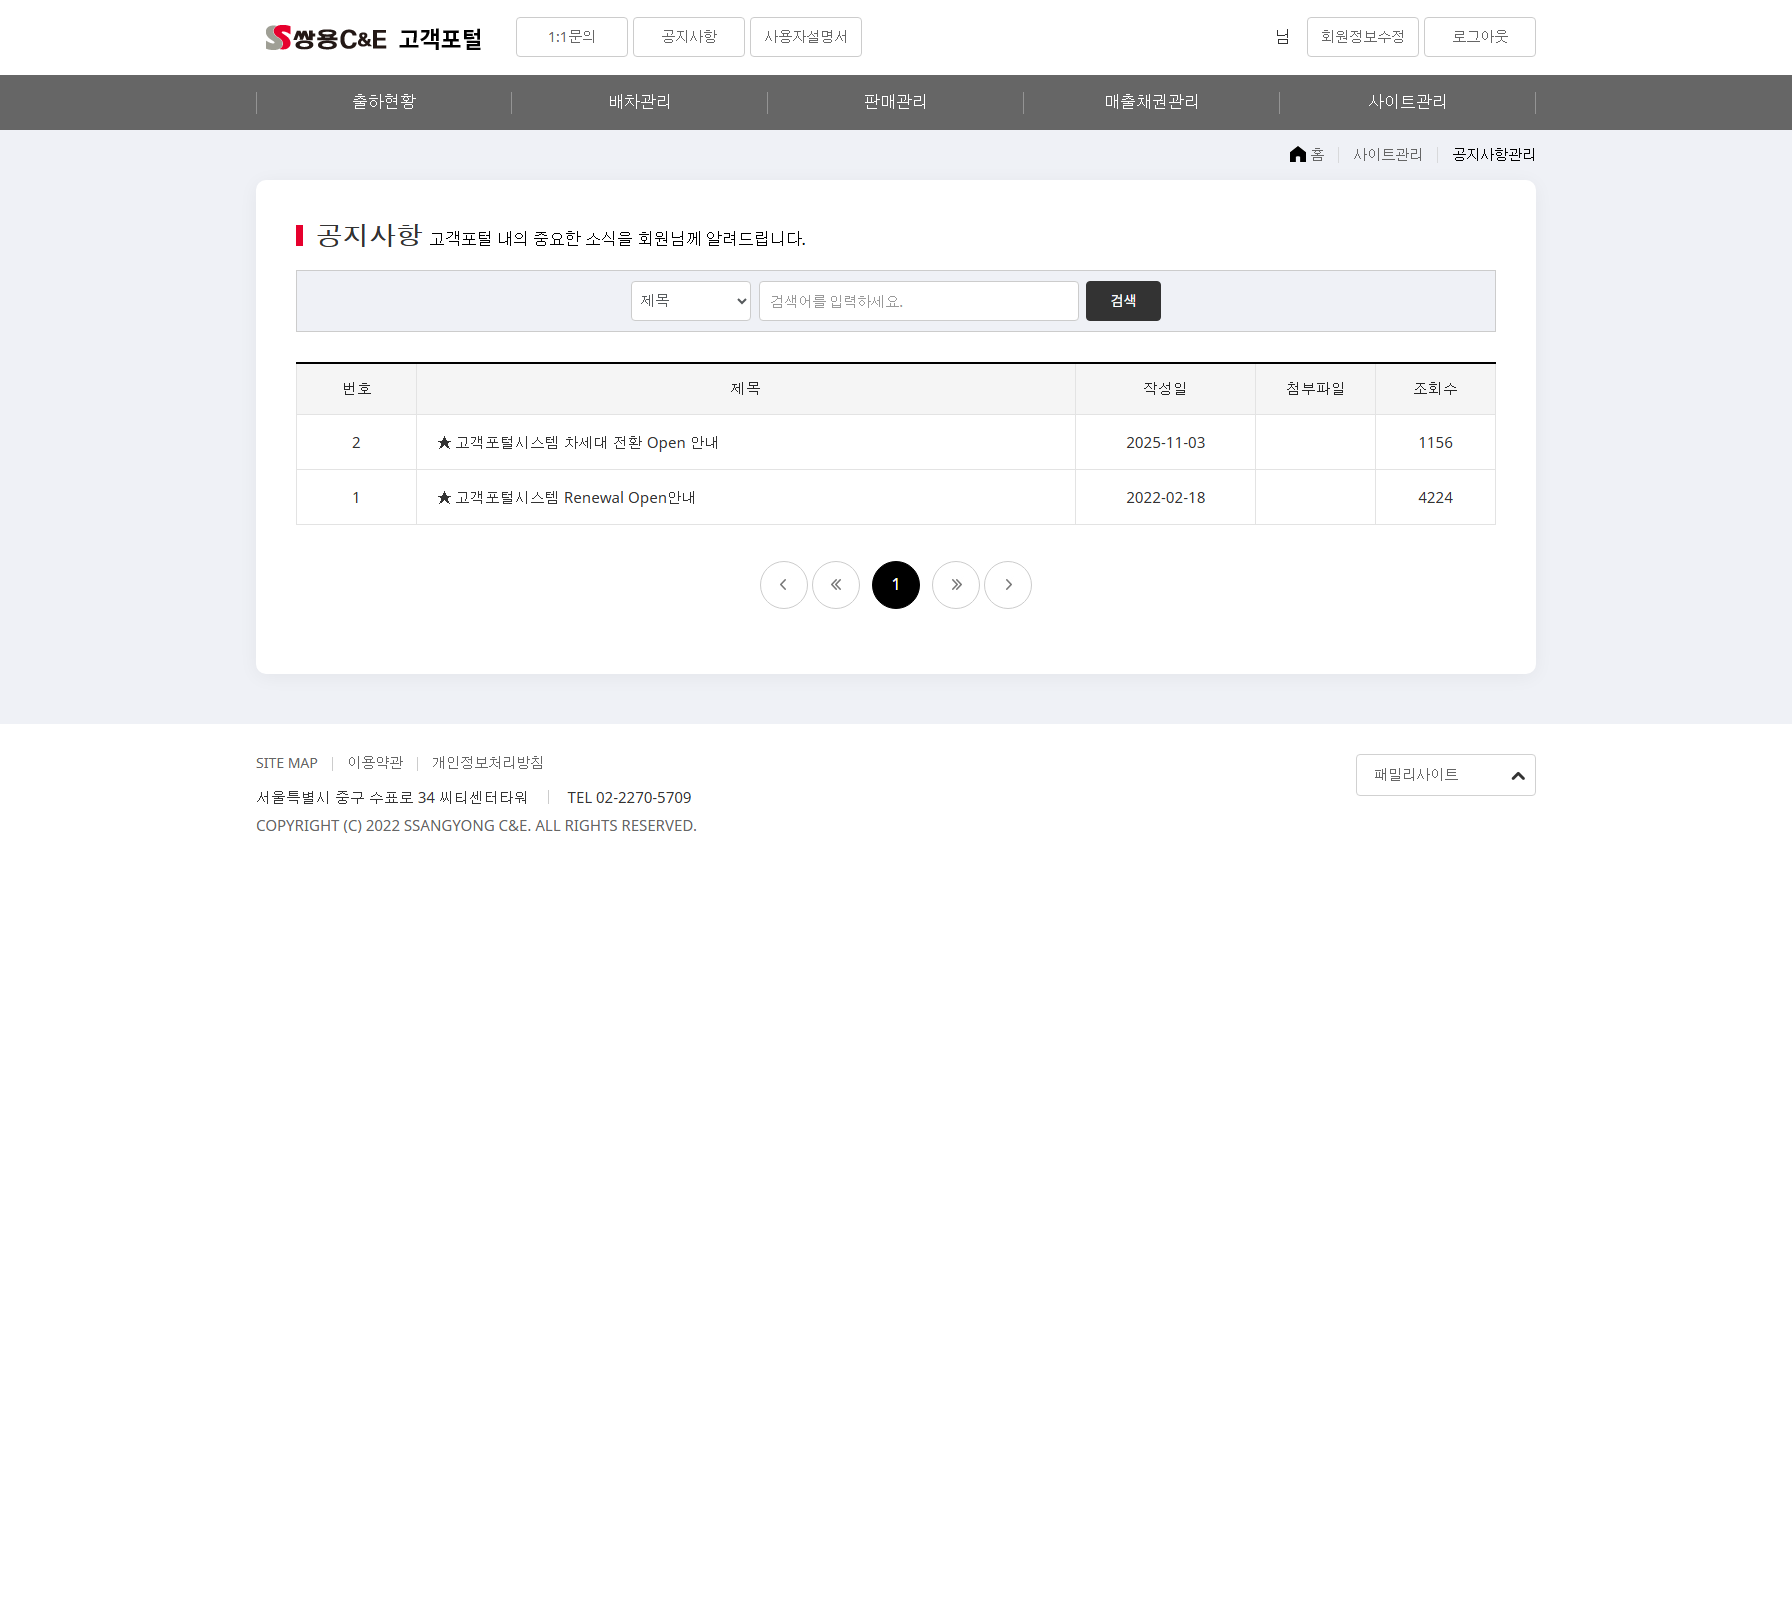Image resolution: width=1792 pixels, height=1600 pixels.
Task: Go to next page arrow in pagination
Action: click(x=1008, y=585)
